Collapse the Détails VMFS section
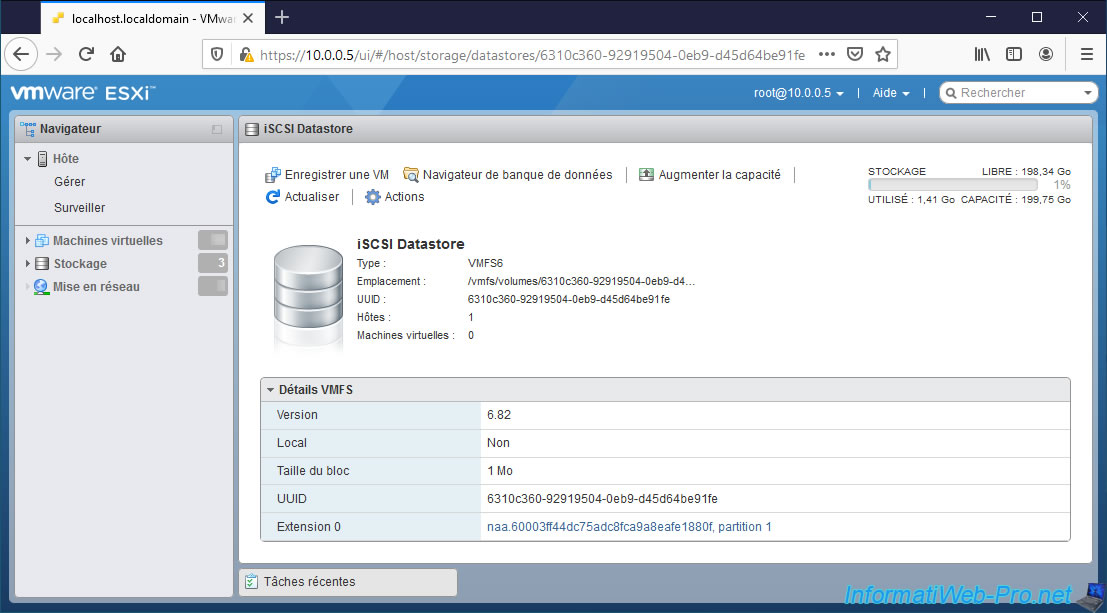Viewport: 1107px width, 613px height. pos(270,390)
